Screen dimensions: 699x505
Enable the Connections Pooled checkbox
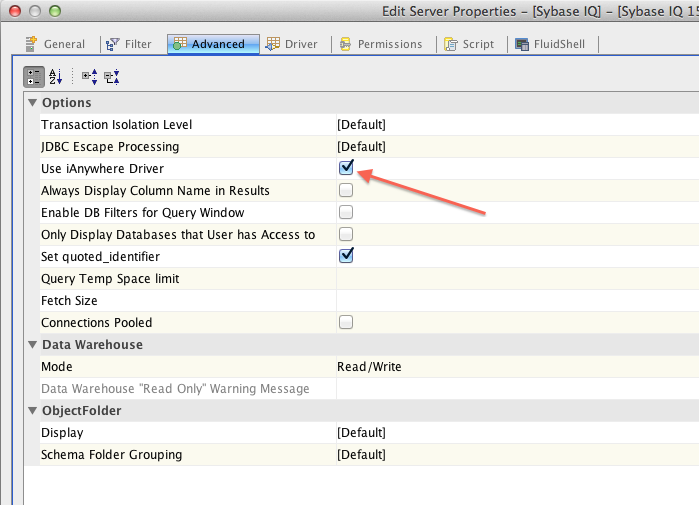coord(346,322)
